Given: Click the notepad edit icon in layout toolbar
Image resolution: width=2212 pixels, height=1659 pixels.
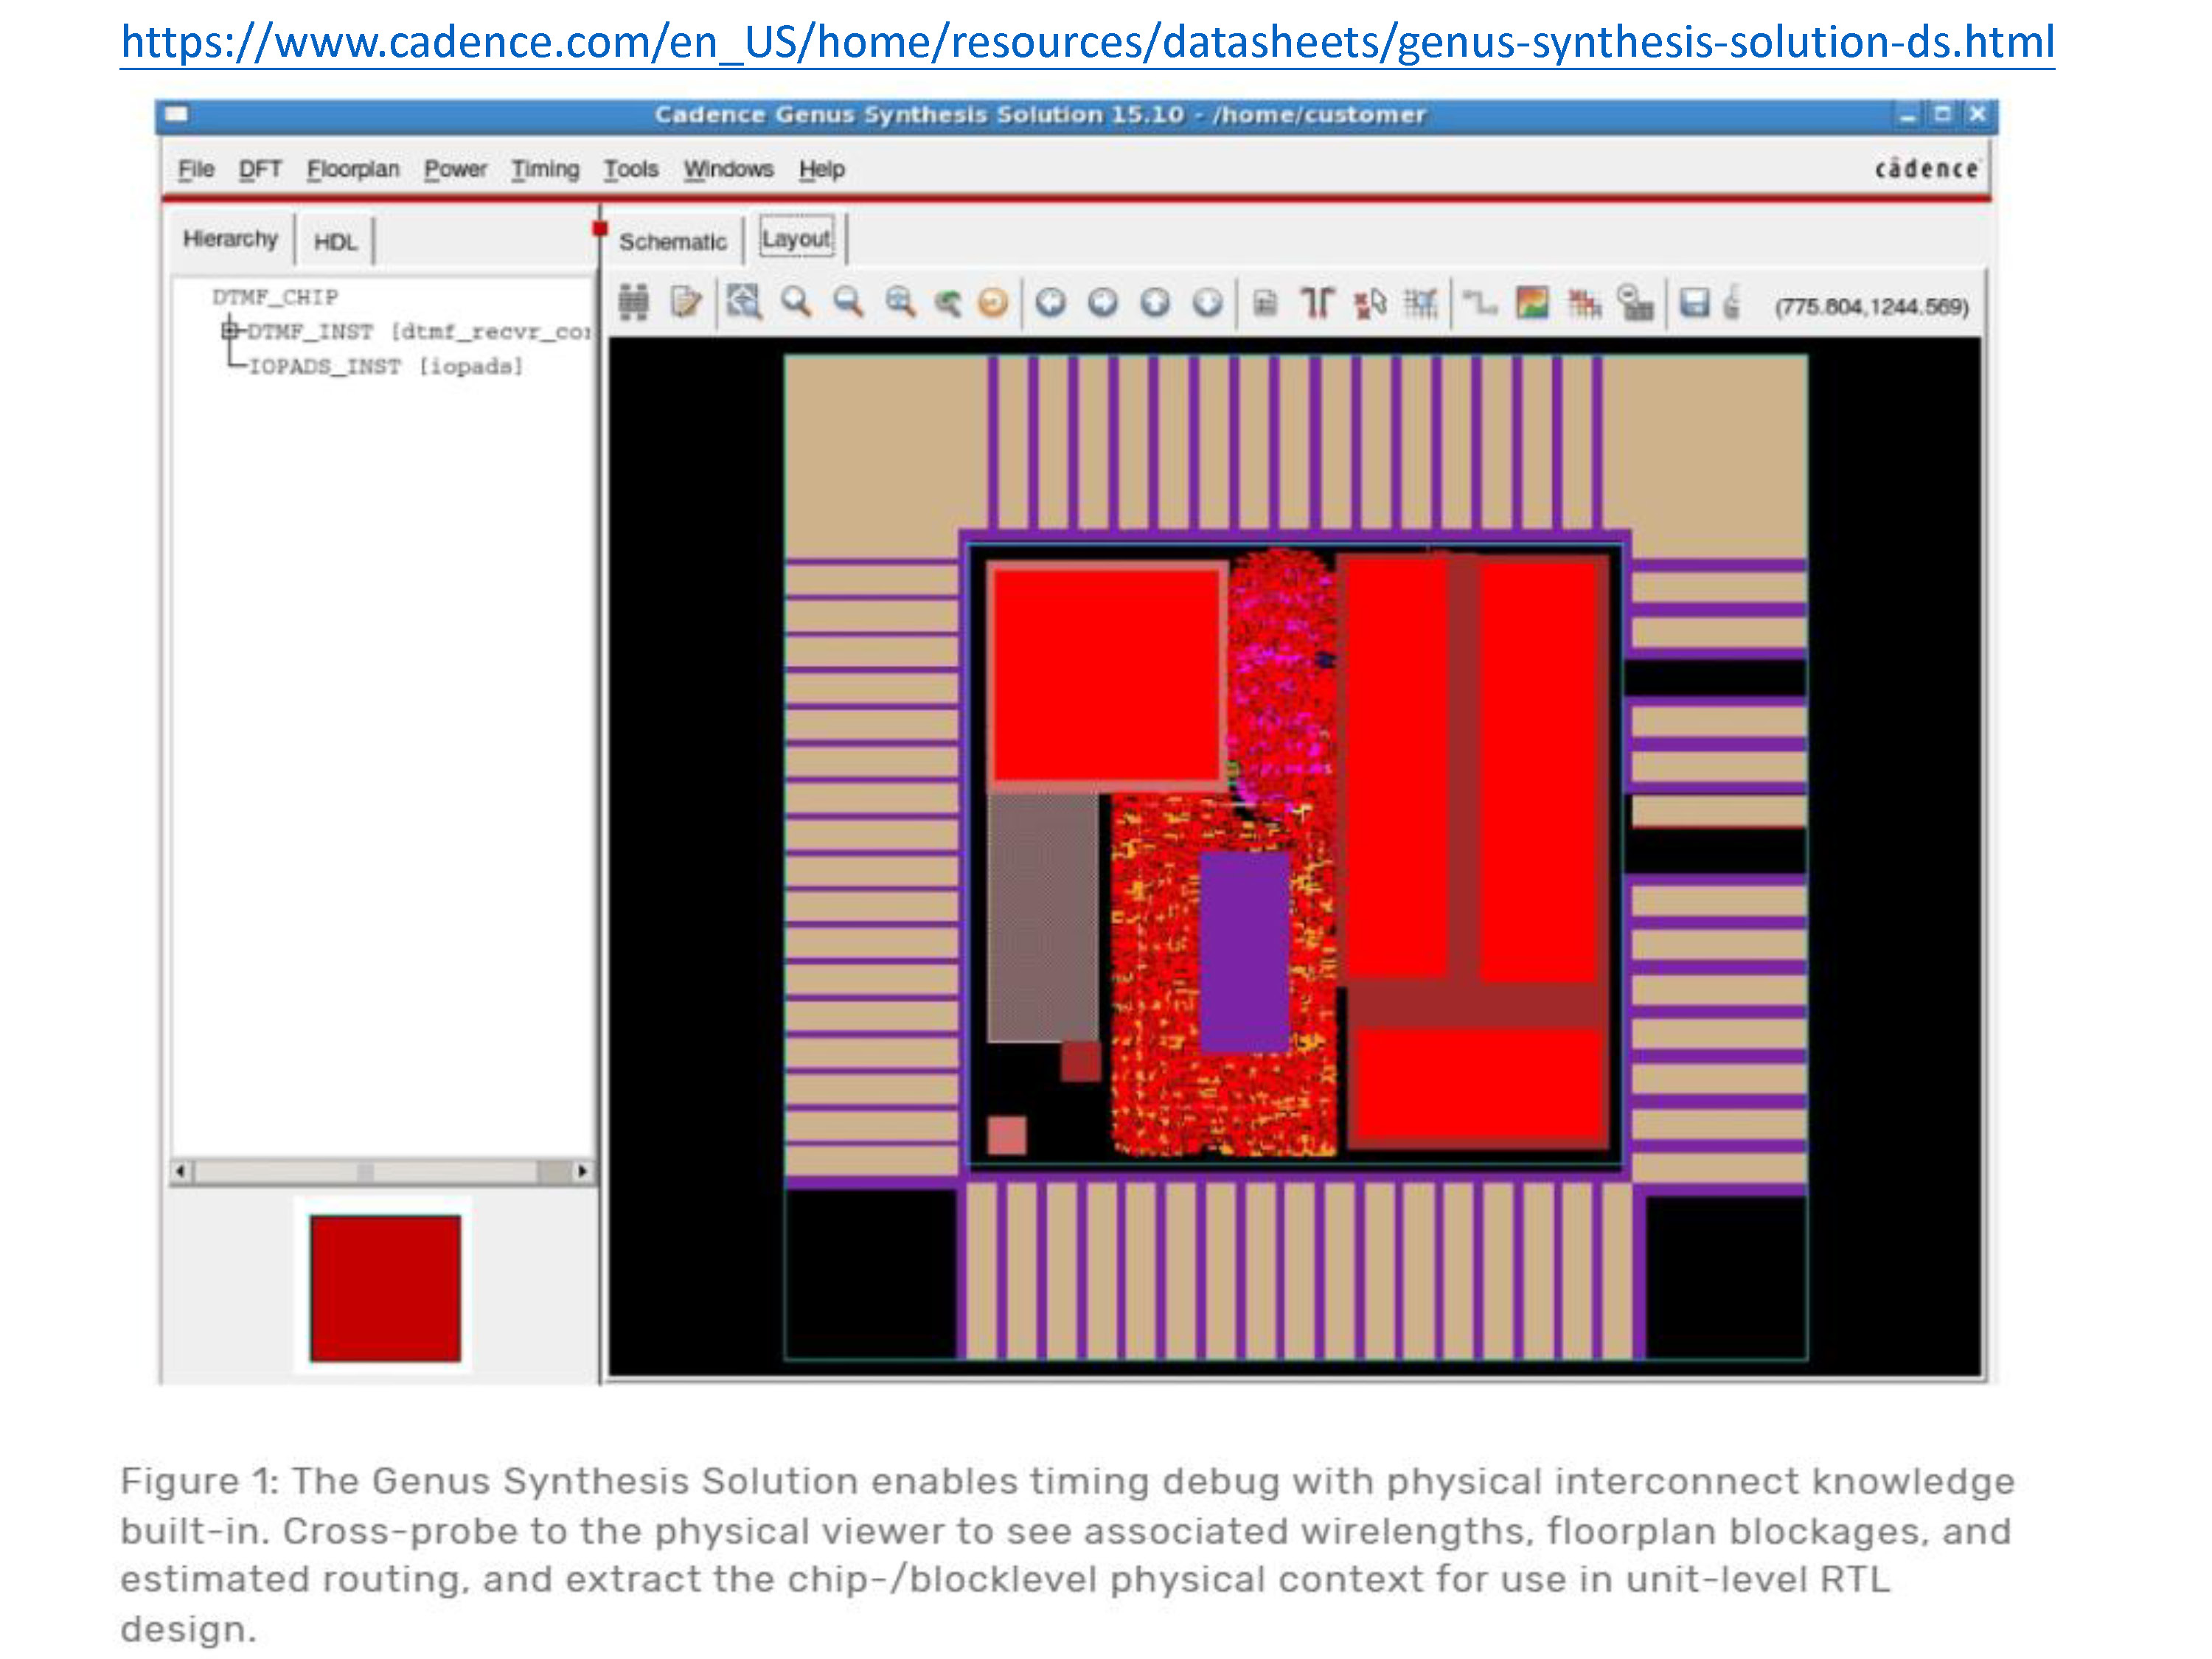Looking at the screenshot, I should click(686, 301).
